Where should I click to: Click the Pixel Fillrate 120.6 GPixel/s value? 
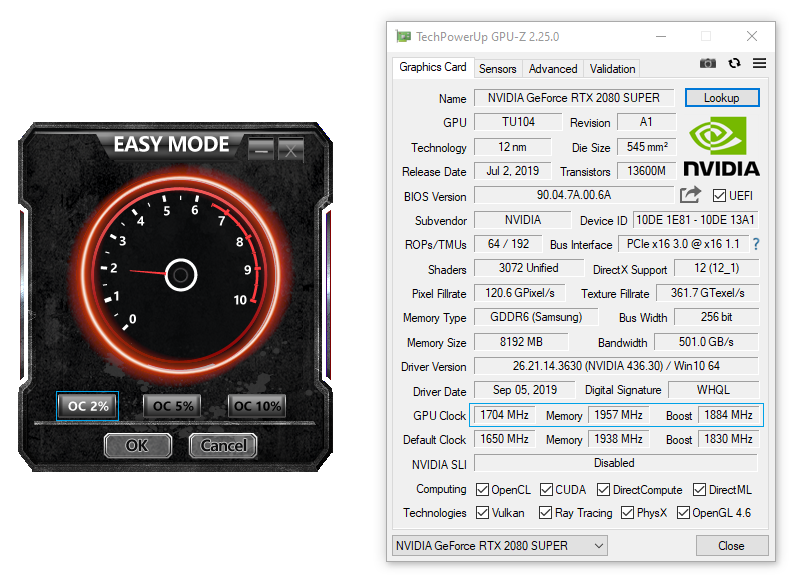[520, 293]
